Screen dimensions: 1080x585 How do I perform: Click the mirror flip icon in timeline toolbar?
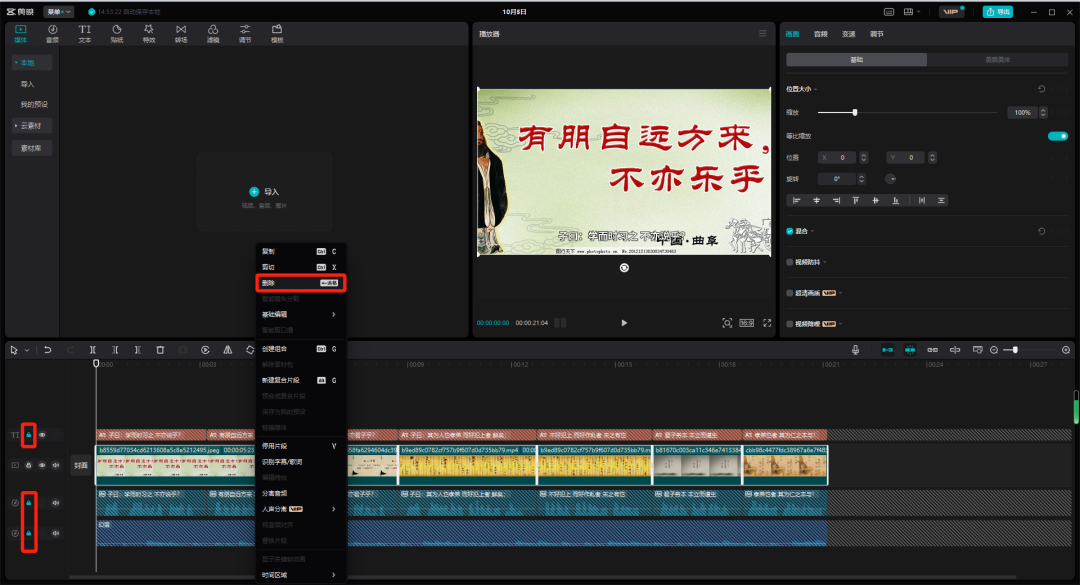(x=227, y=350)
